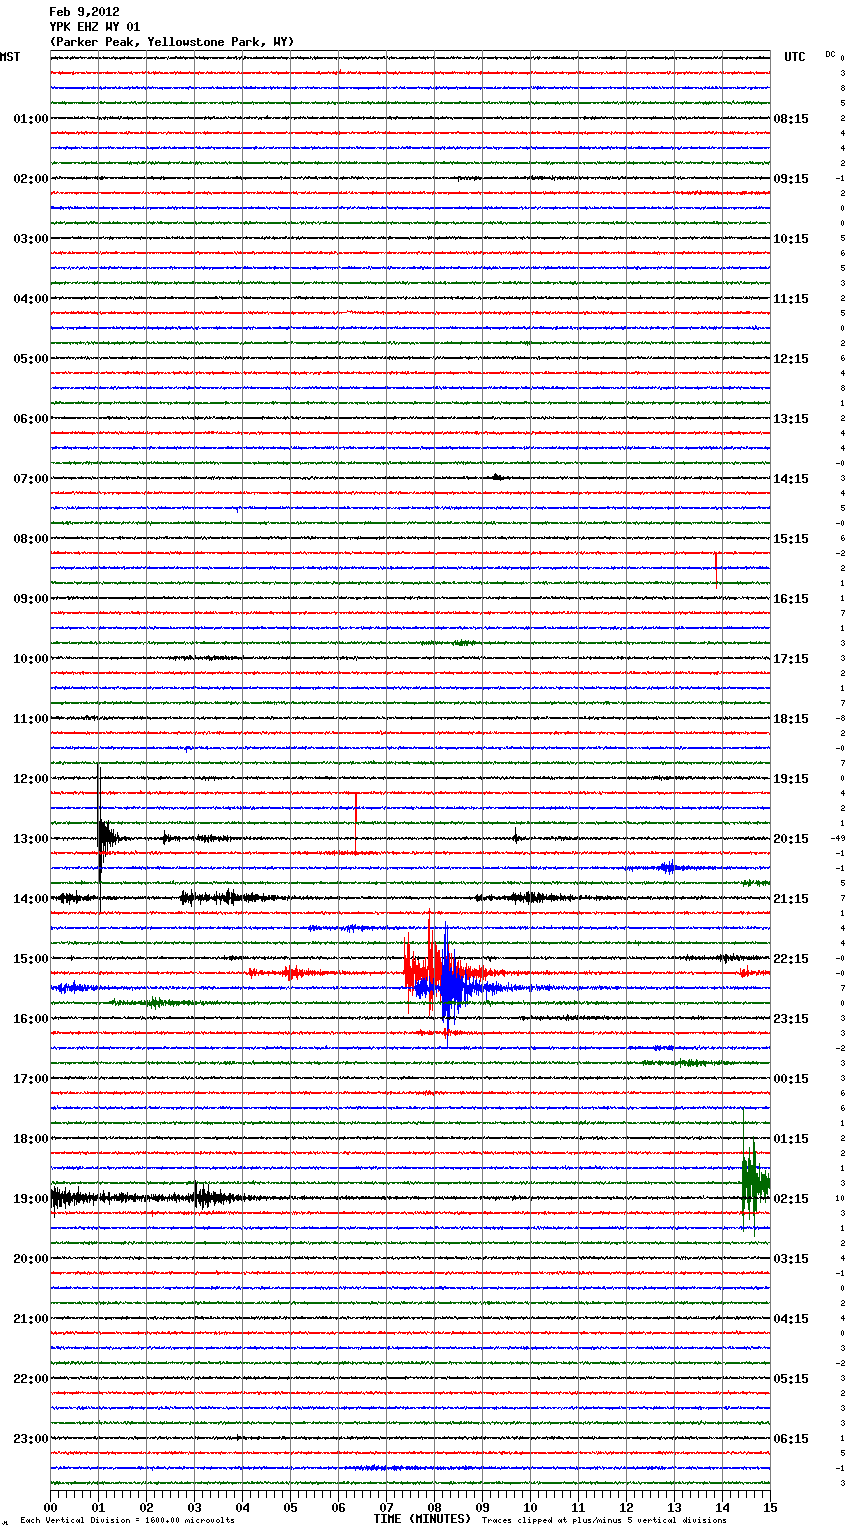Image resolution: width=850 pixels, height=1534 pixels.
Task: Select the MST time label 17:00
Action: (x=31, y=1079)
